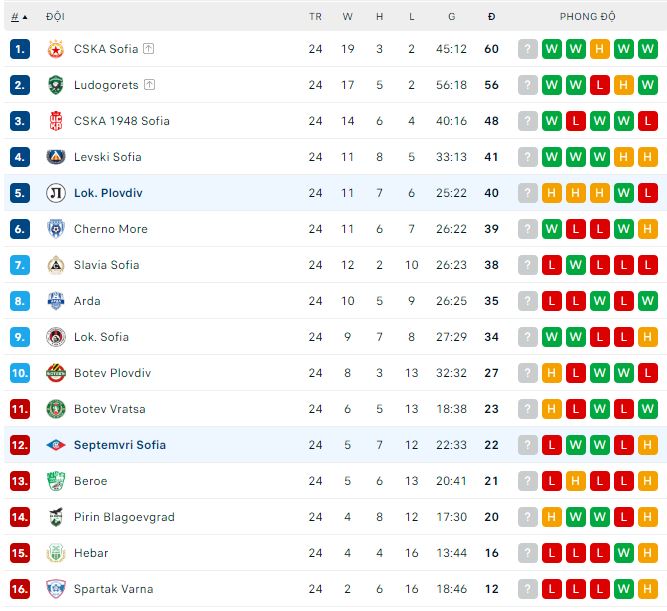Sort standings by points column Đ
This screenshot has width=667, height=611.
coord(491,17)
